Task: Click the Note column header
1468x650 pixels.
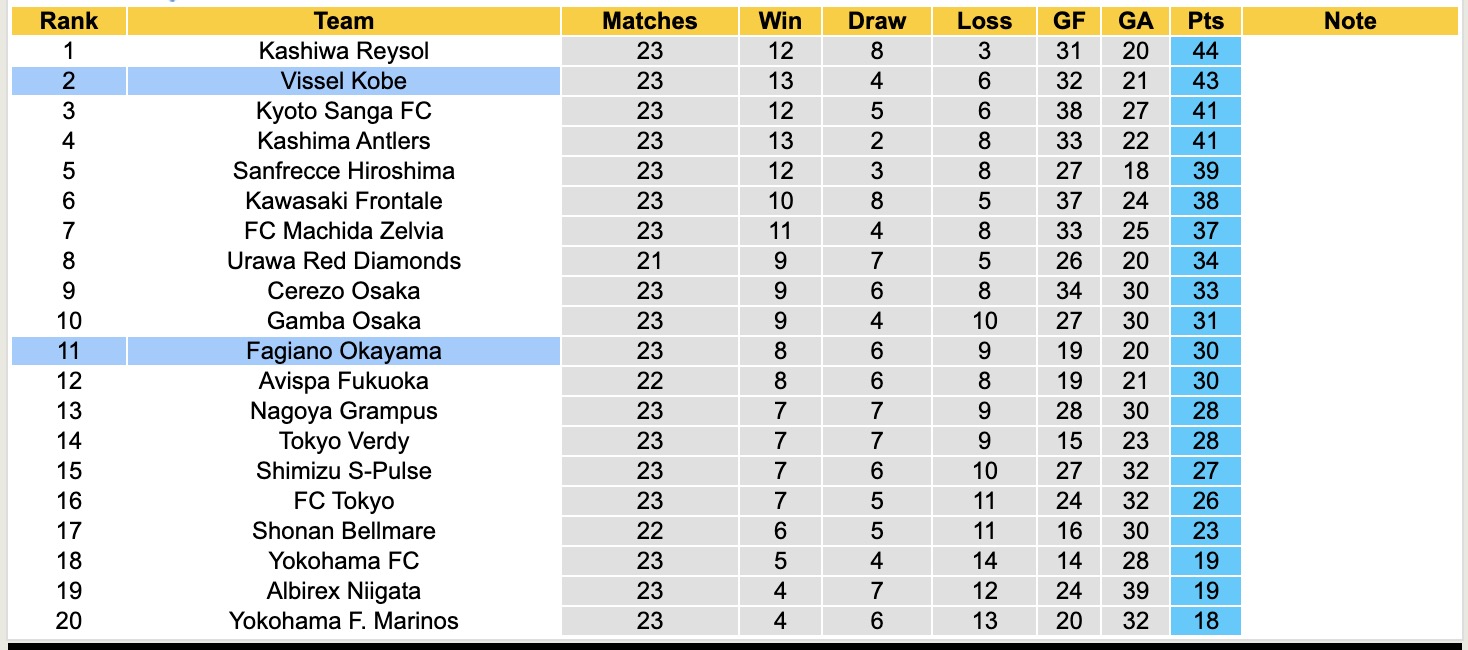Action: tap(1350, 21)
